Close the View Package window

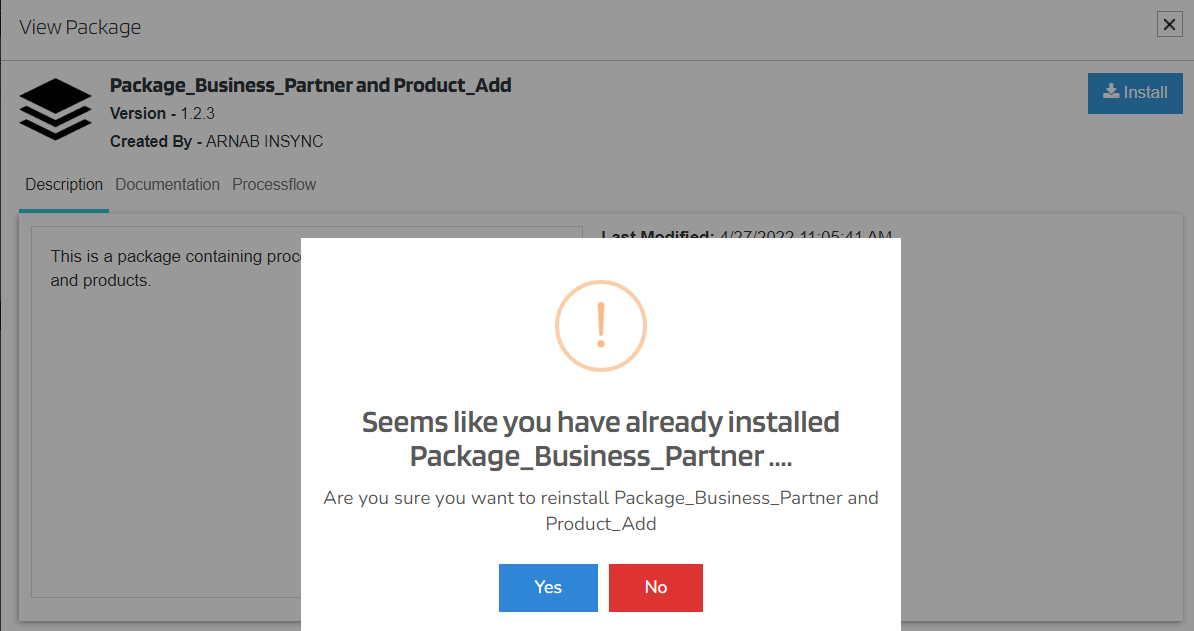point(1169,26)
